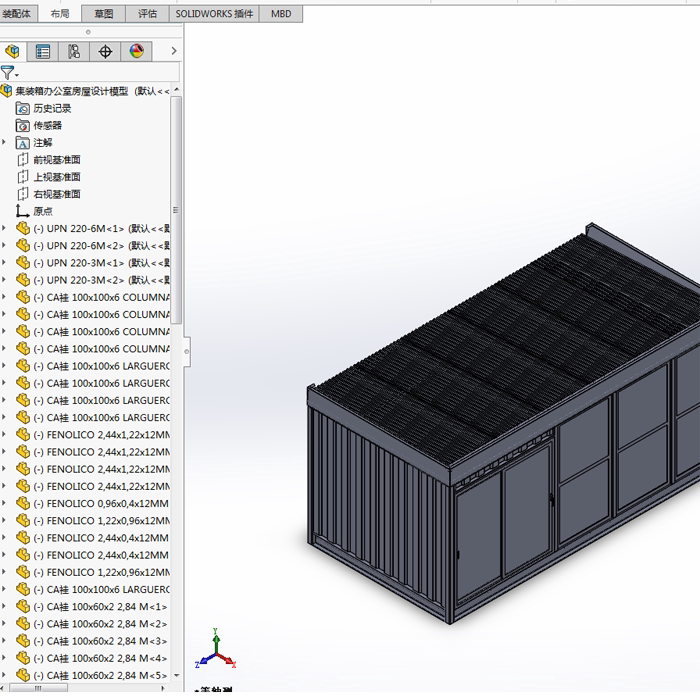The width and height of the screenshot is (700, 700).
Task: Switch to the SOLIDWORKS 插件 tab
Action: [214, 14]
